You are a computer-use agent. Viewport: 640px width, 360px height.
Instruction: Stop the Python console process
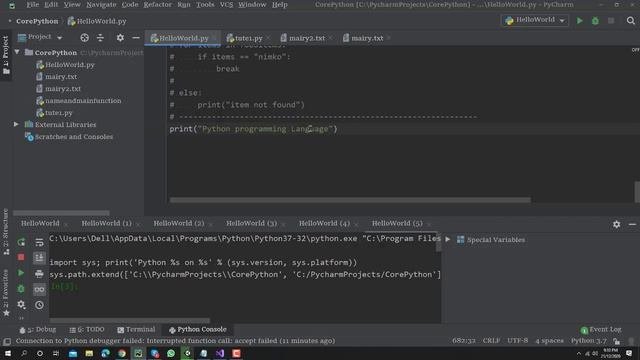tap(21, 257)
